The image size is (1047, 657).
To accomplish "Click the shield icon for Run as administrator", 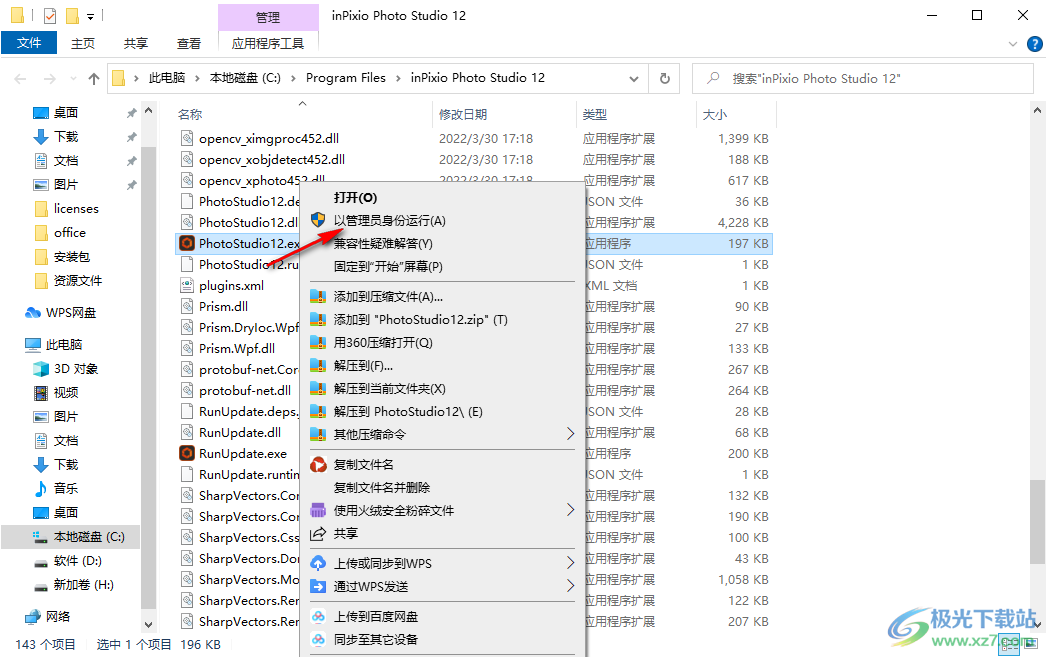I will tap(319, 220).
